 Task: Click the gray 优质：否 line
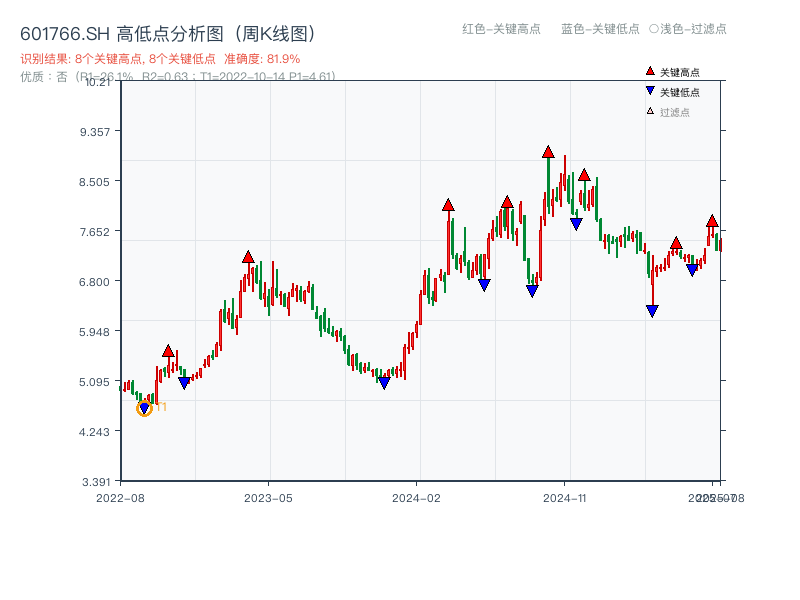click(x=178, y=77)
